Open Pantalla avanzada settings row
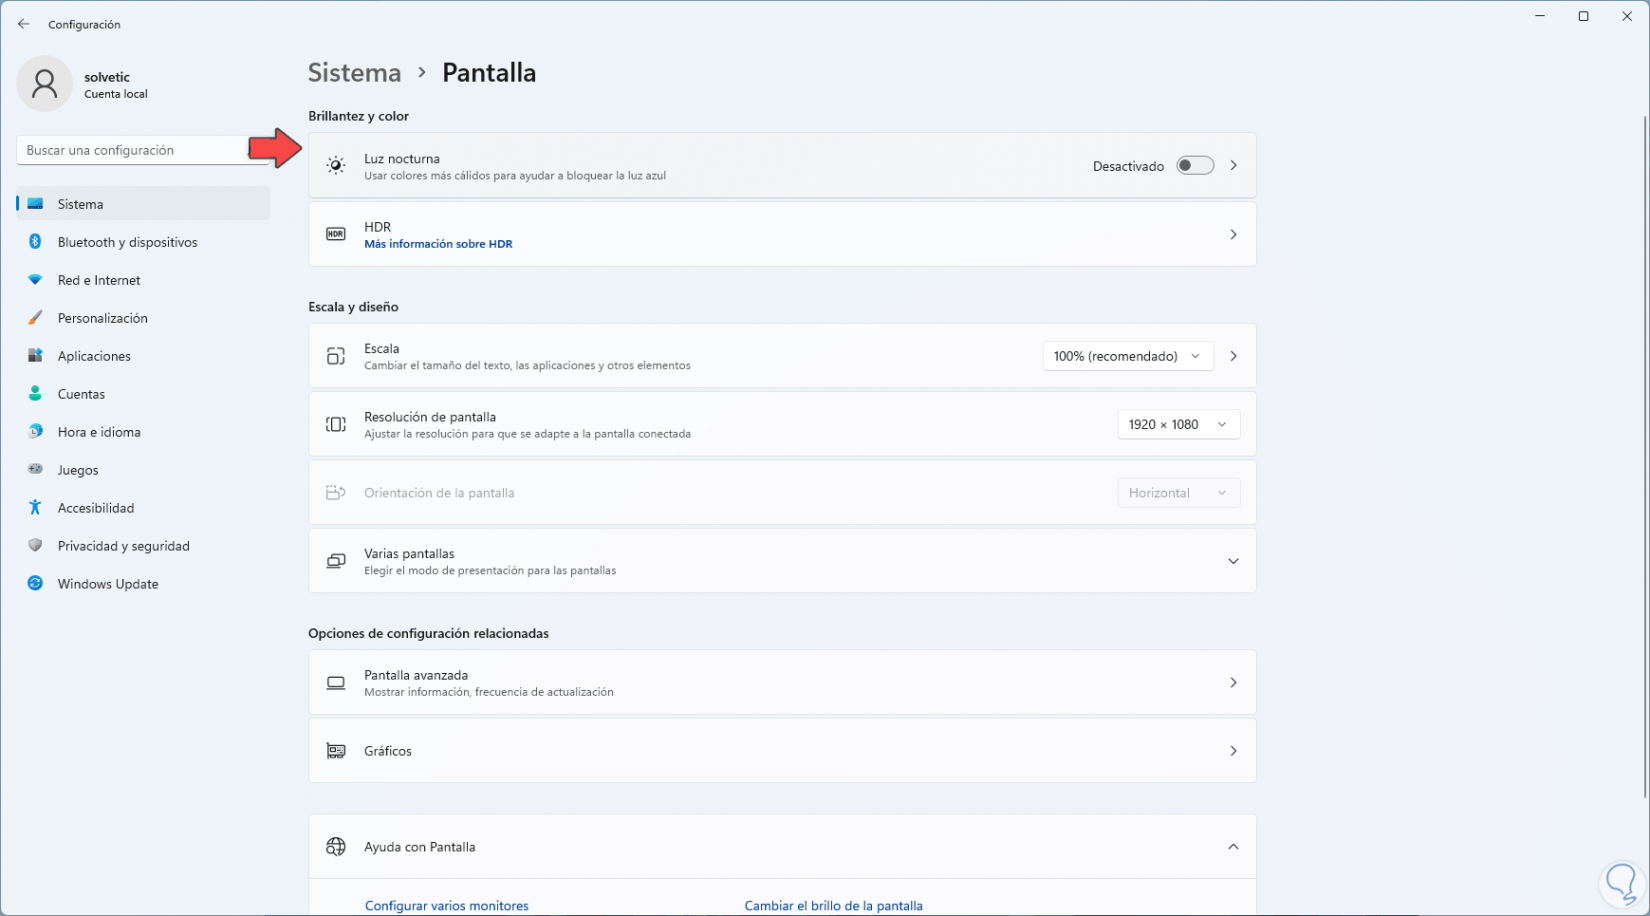 coord(782,683)
